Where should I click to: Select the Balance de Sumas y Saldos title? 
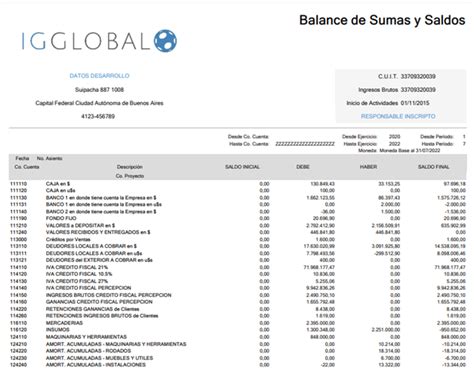point(382,20)
